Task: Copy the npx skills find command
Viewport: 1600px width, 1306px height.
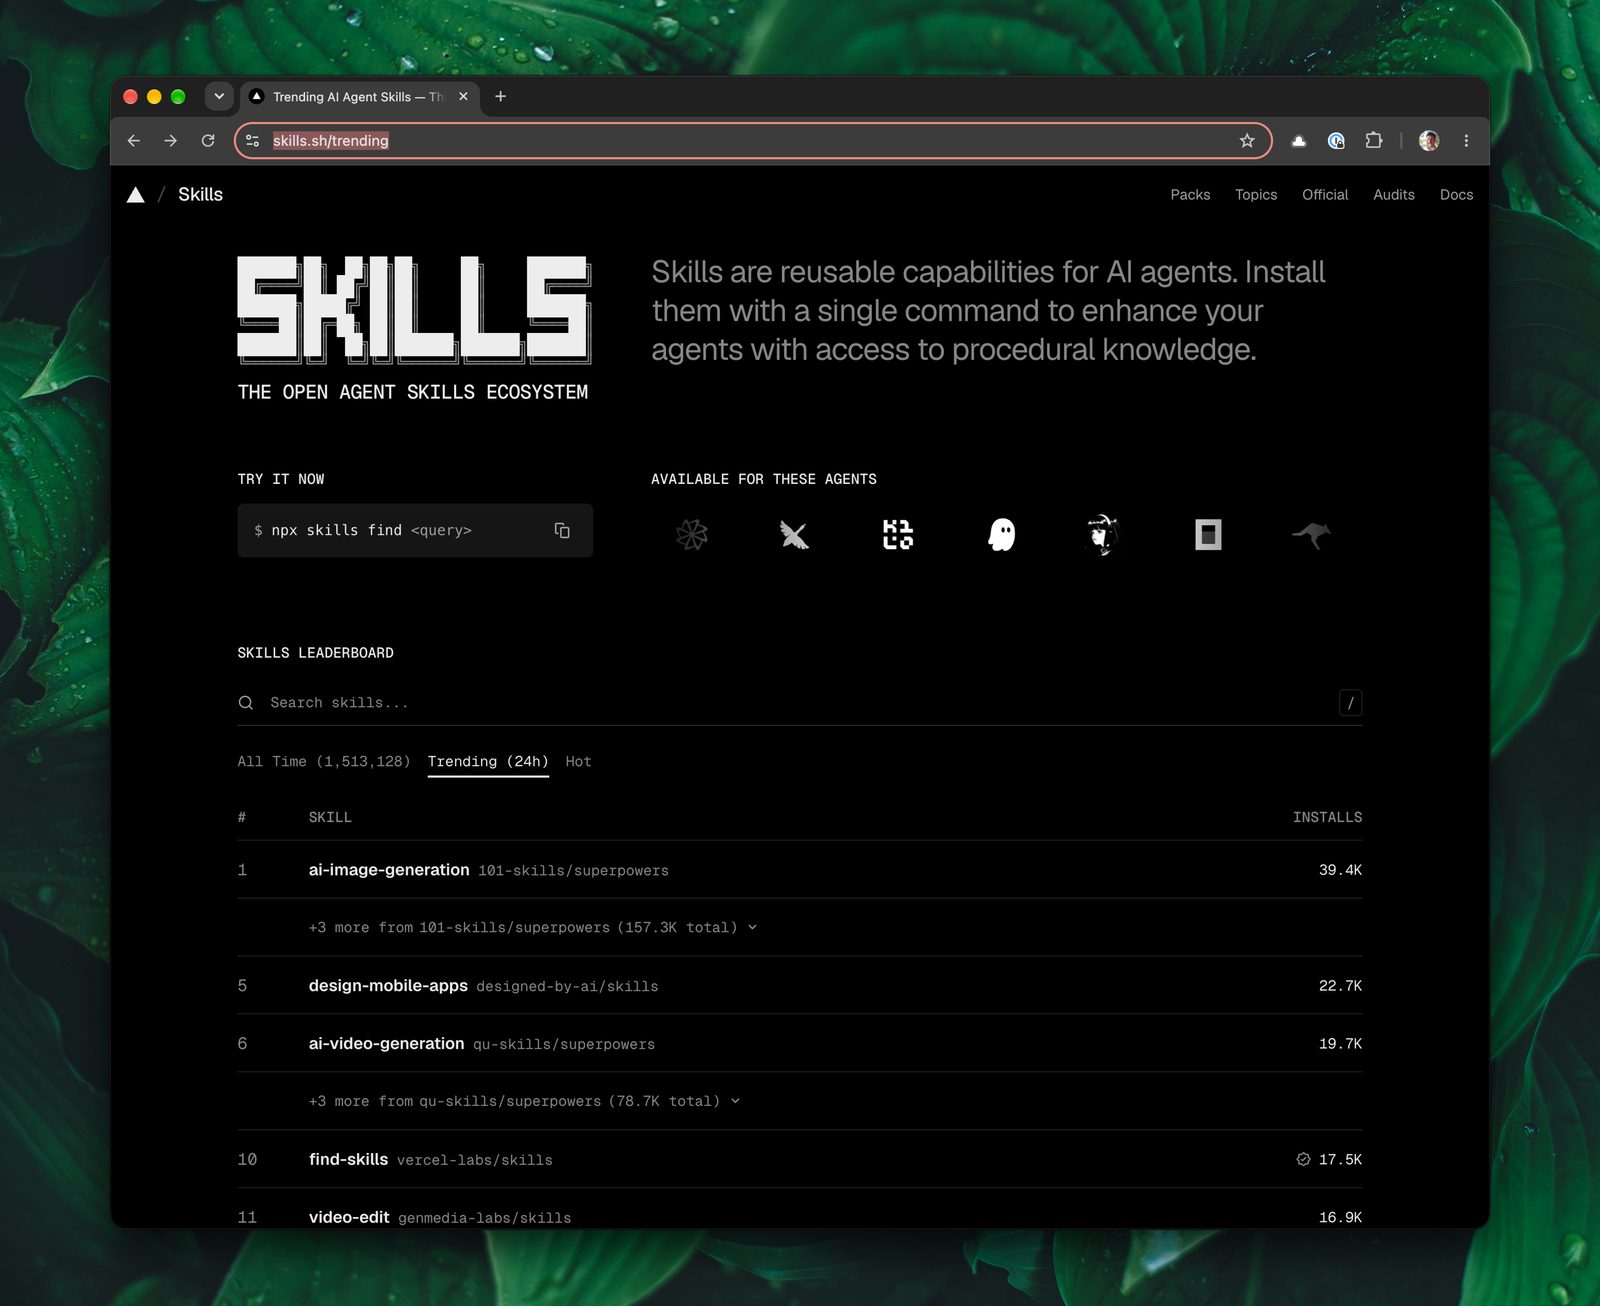Action: point(562,530)
